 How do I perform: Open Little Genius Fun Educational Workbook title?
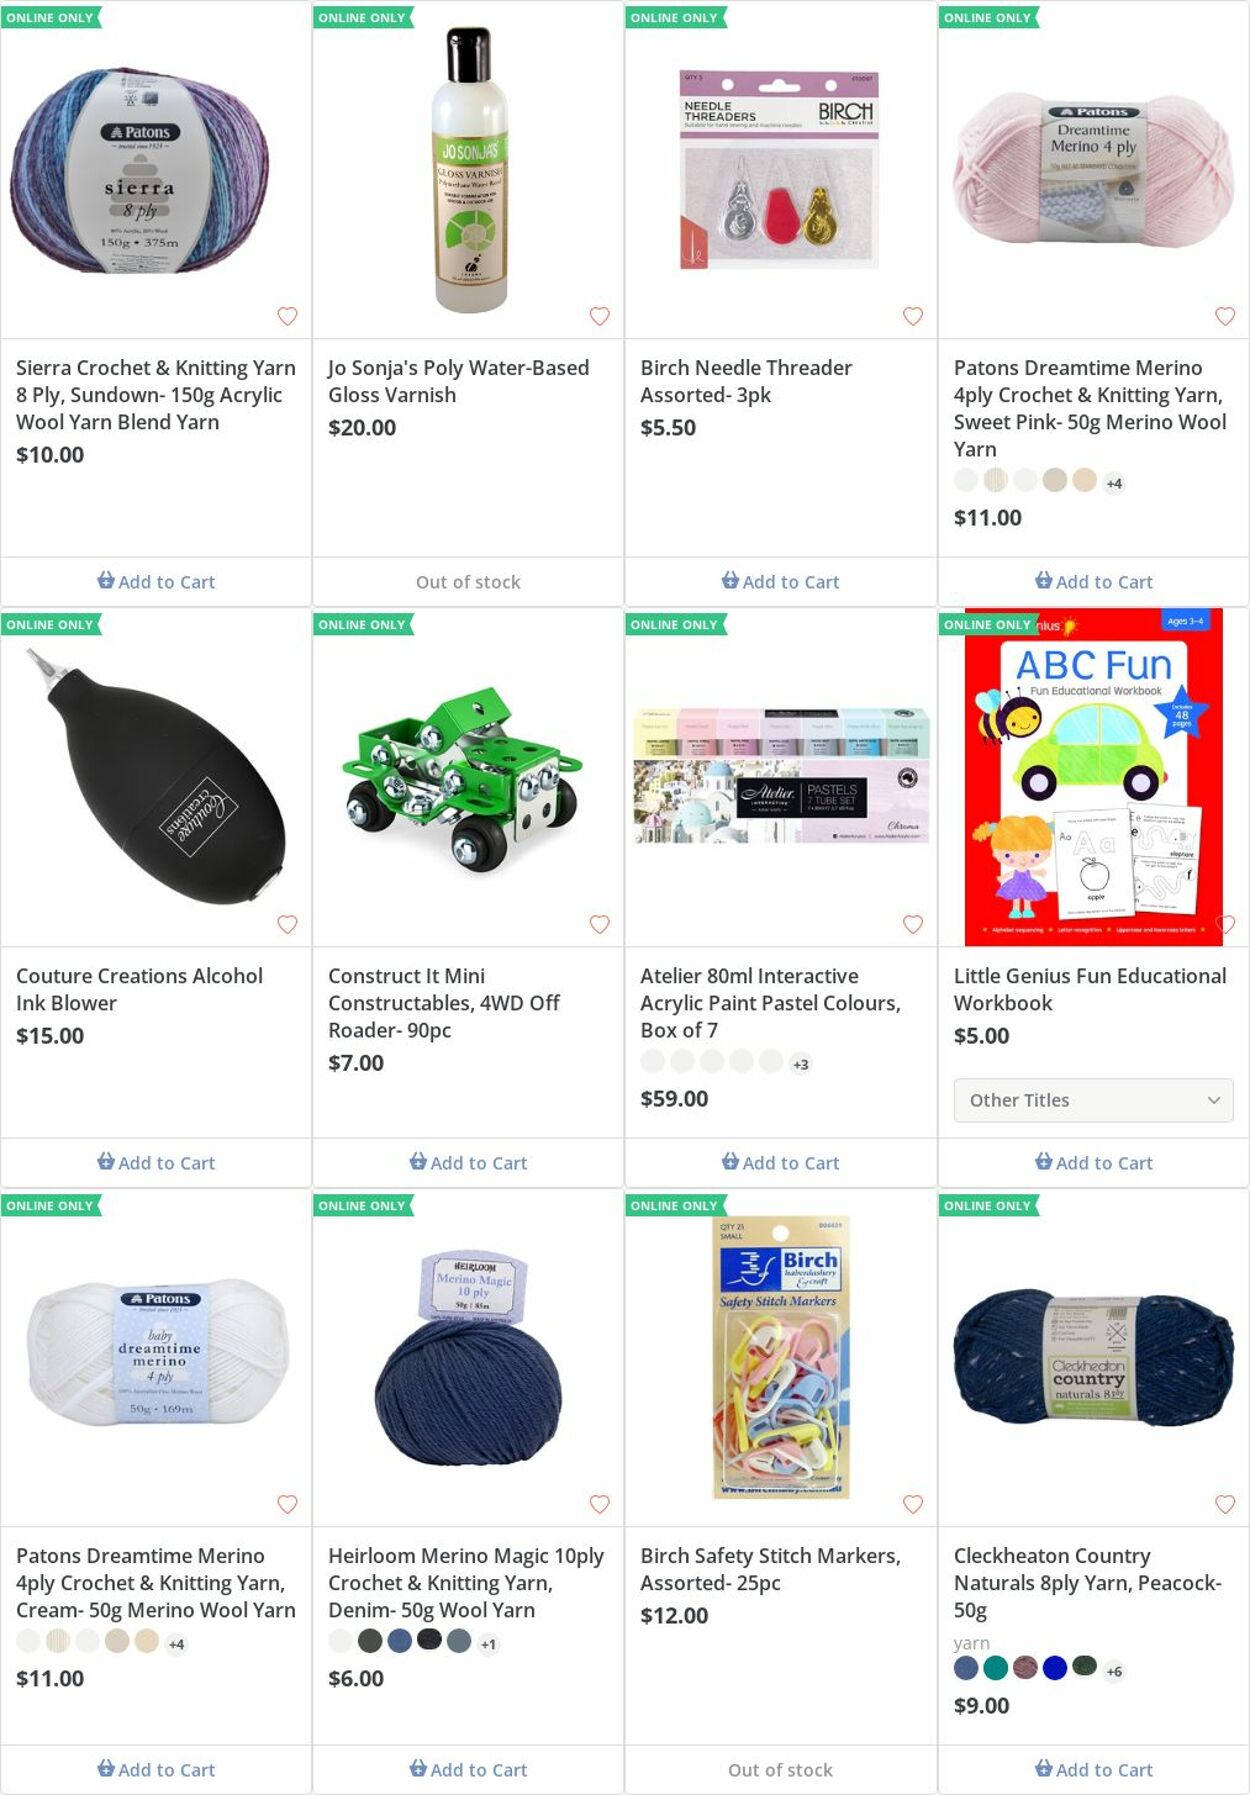[1090, 989]
